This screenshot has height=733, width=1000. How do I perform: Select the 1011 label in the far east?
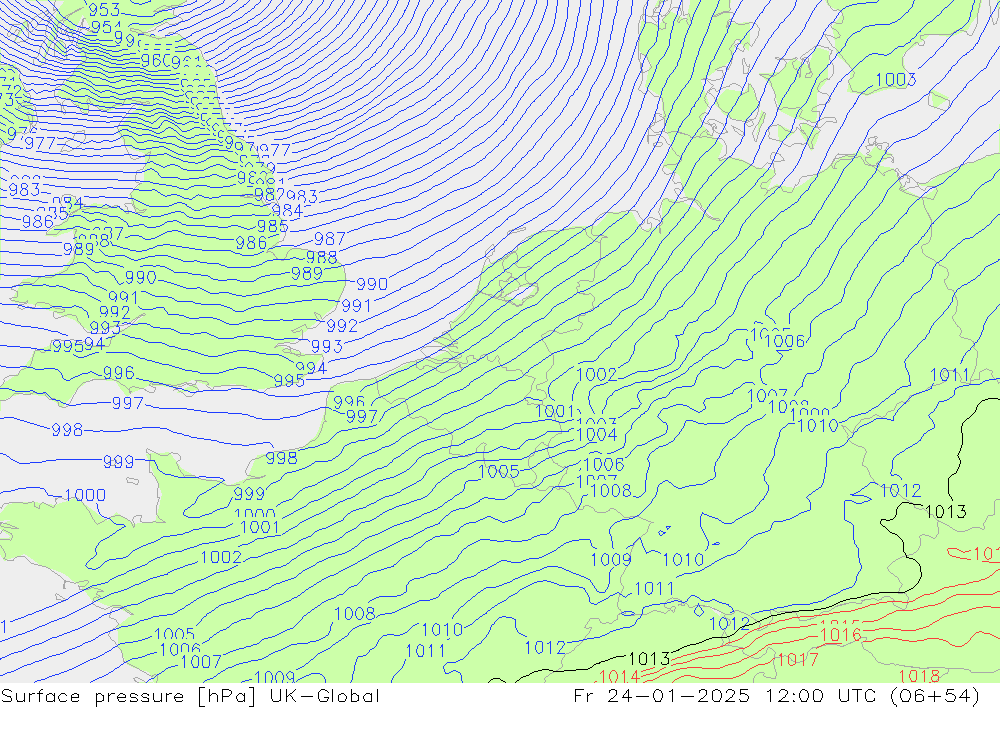click(x=950, y=375)
